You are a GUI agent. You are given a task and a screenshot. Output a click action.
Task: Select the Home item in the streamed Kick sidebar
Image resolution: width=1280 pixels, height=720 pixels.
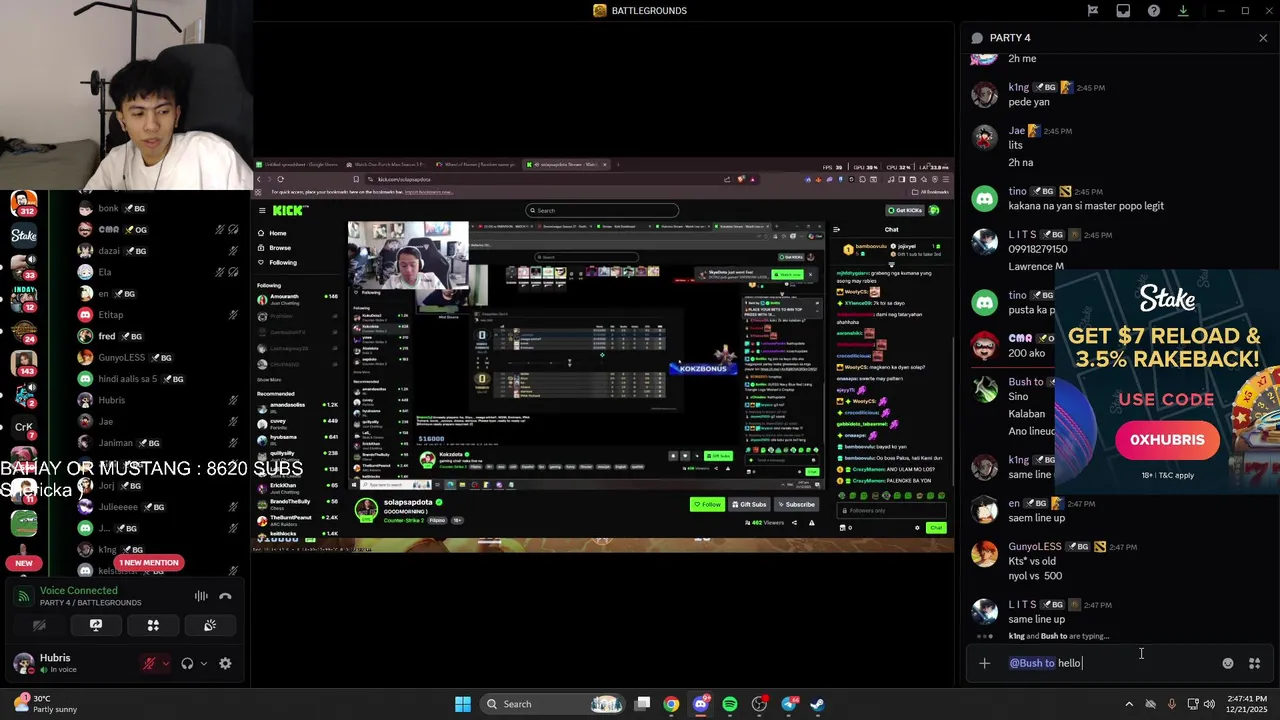coord(278,233)
